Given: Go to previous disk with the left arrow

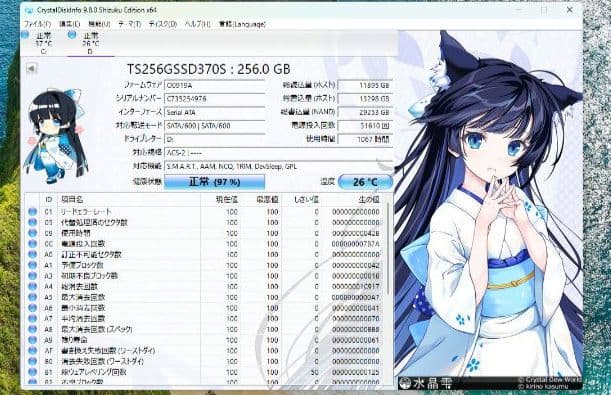Looking at the screenshot, I should point(31,69).
